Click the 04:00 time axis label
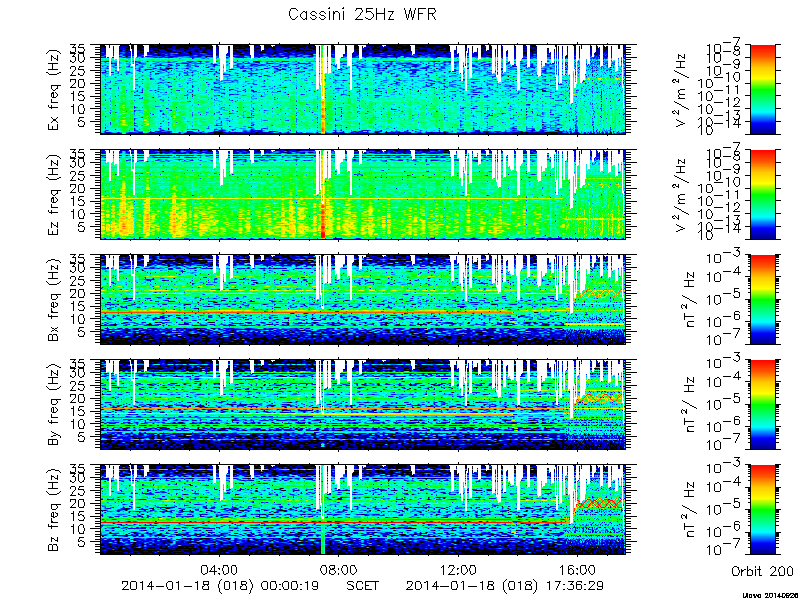This screenshot has width=800, height=600. tap(220, 569)
